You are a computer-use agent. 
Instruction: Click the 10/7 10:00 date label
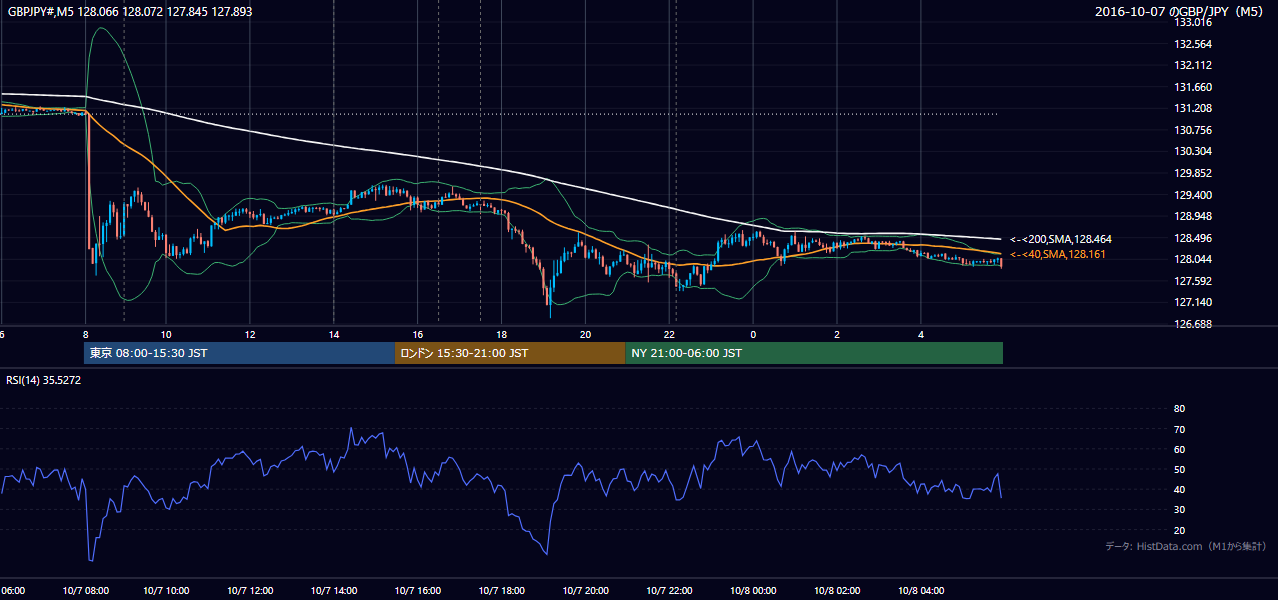[x=168, y=591]
